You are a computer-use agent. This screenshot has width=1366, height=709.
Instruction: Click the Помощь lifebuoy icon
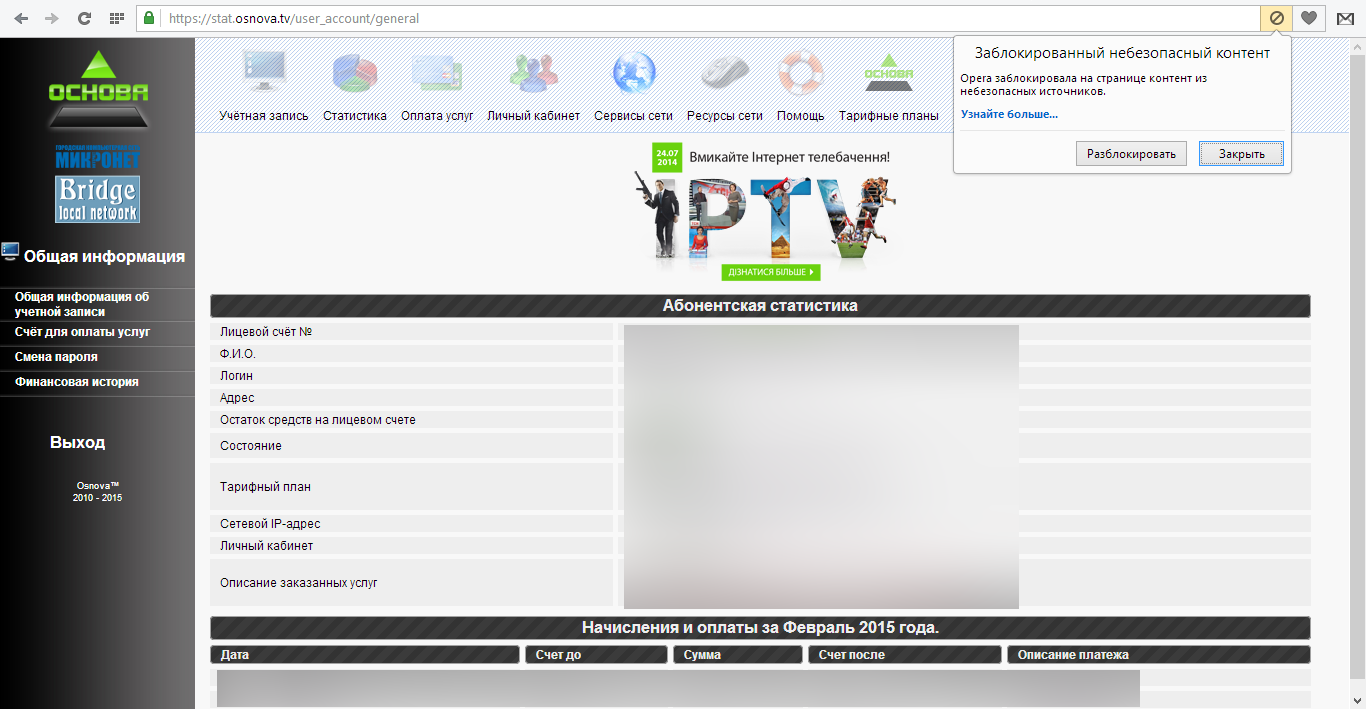800,73
